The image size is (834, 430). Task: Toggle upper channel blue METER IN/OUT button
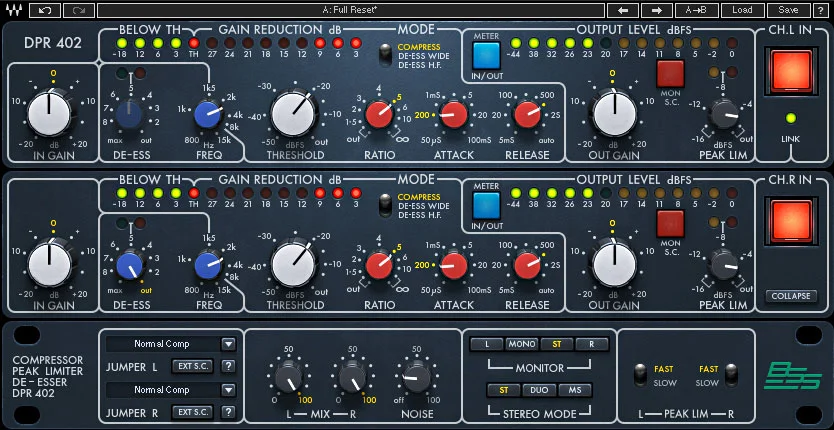486,55
